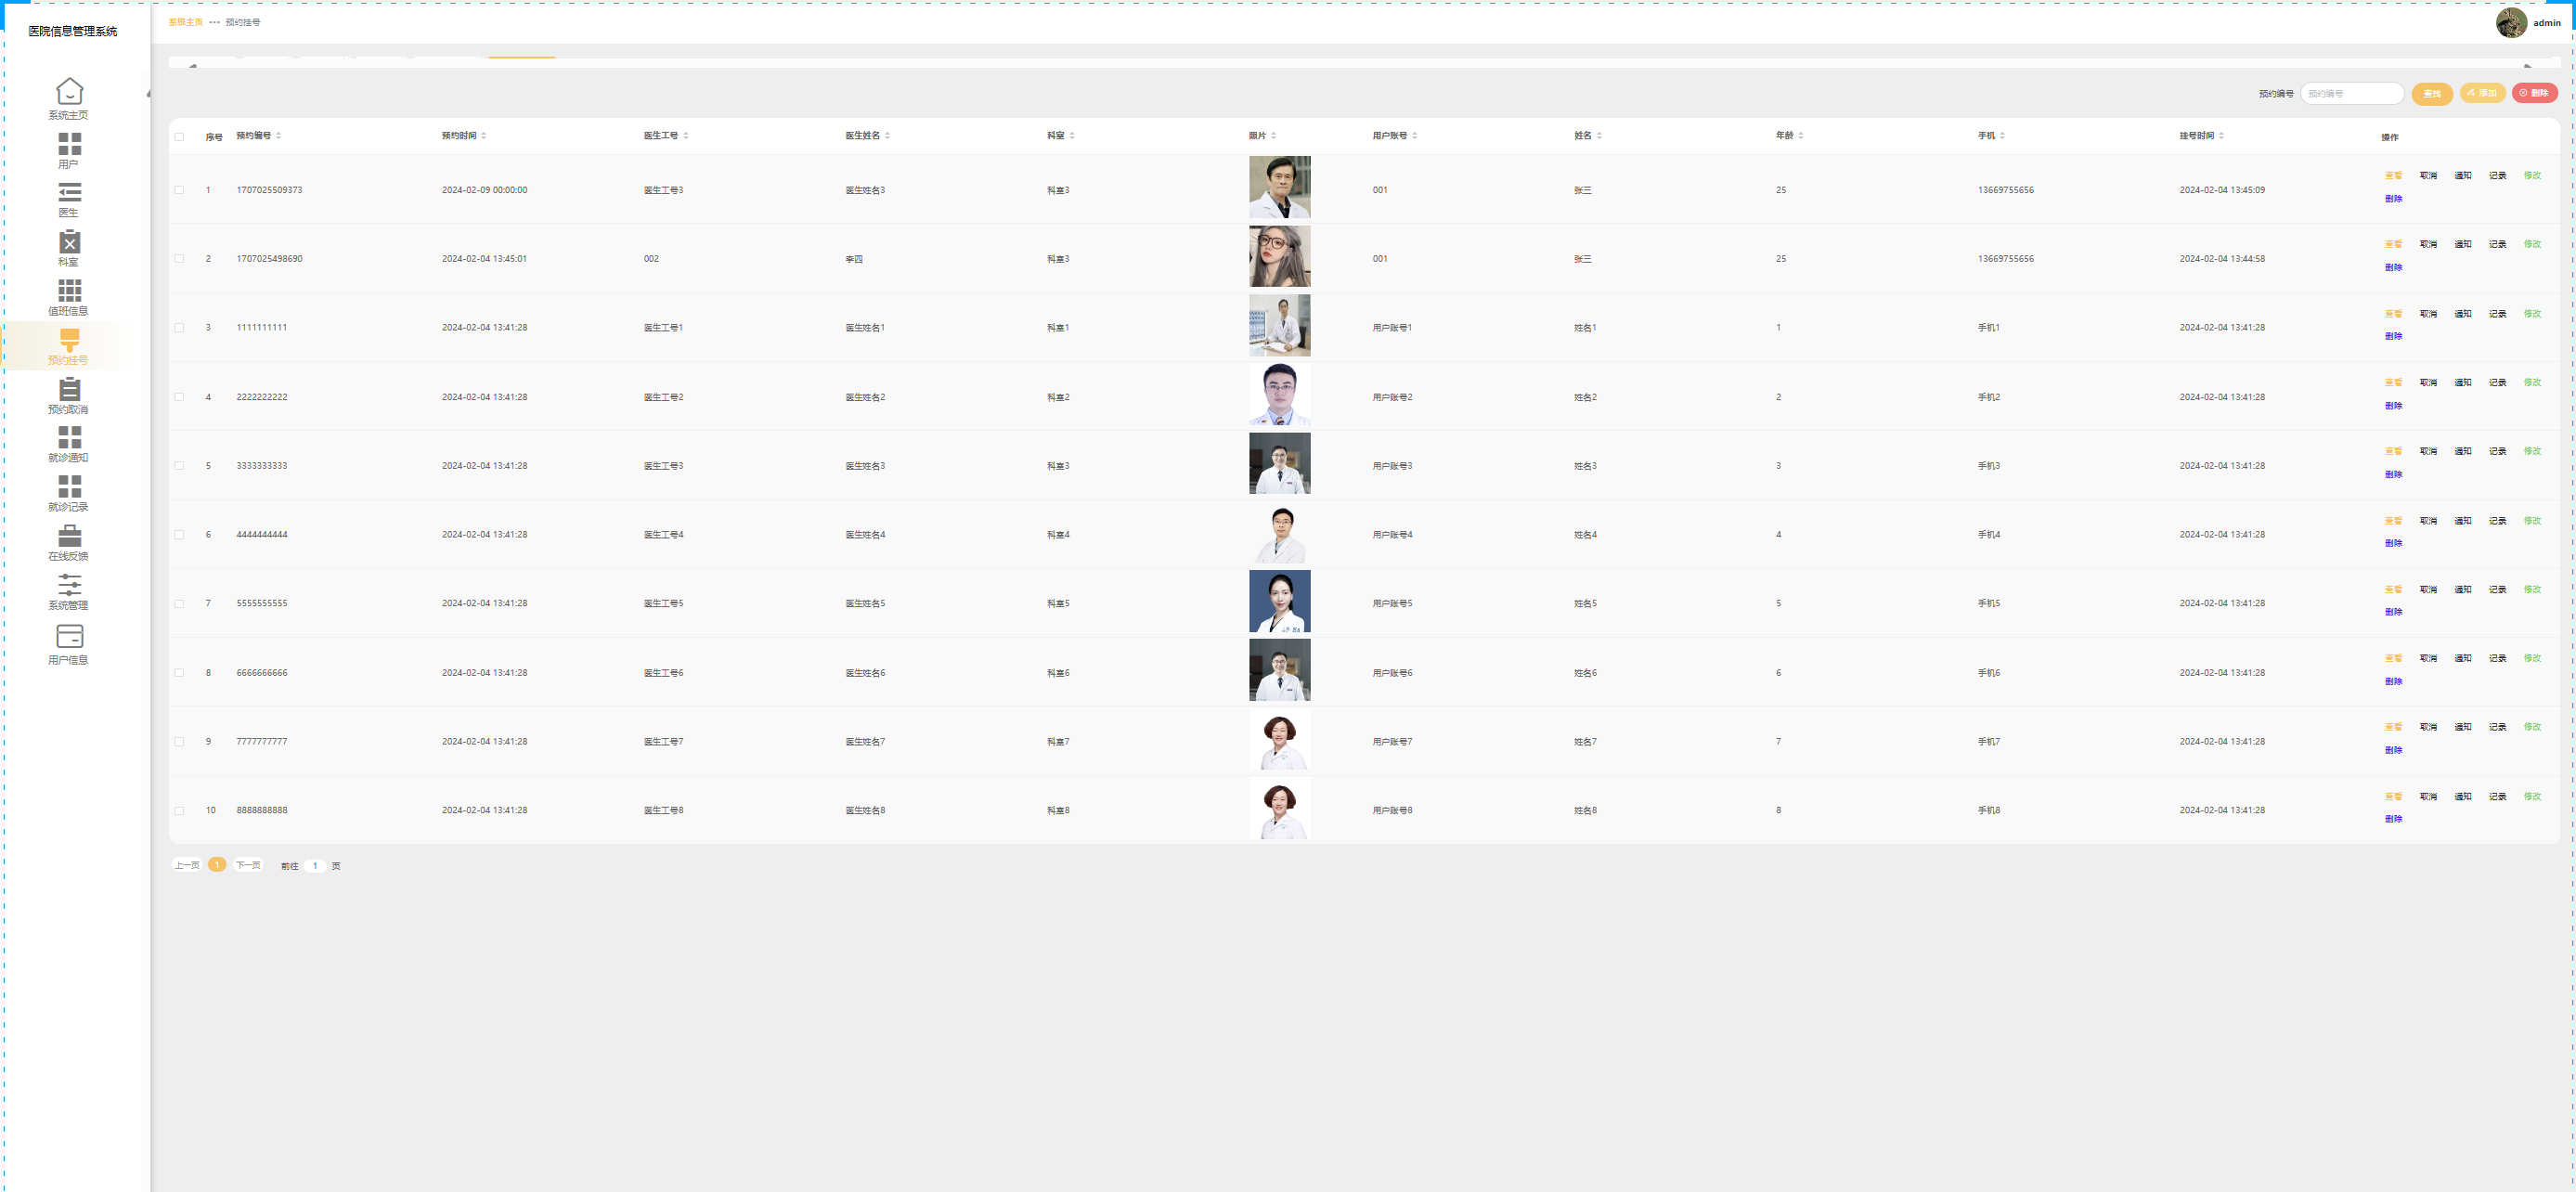The width and height of the screenshot is (2576, 1192).
Task: Click the yellow 添加 add button
Action: [x=2482, y=93]
